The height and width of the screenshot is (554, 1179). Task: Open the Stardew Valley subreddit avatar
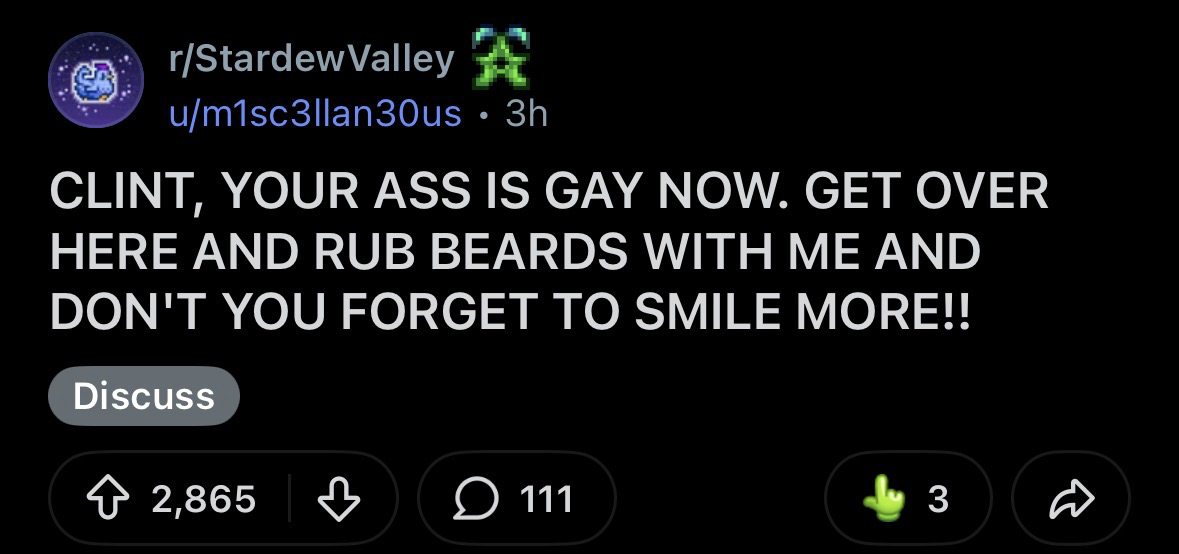coord(97,80)
